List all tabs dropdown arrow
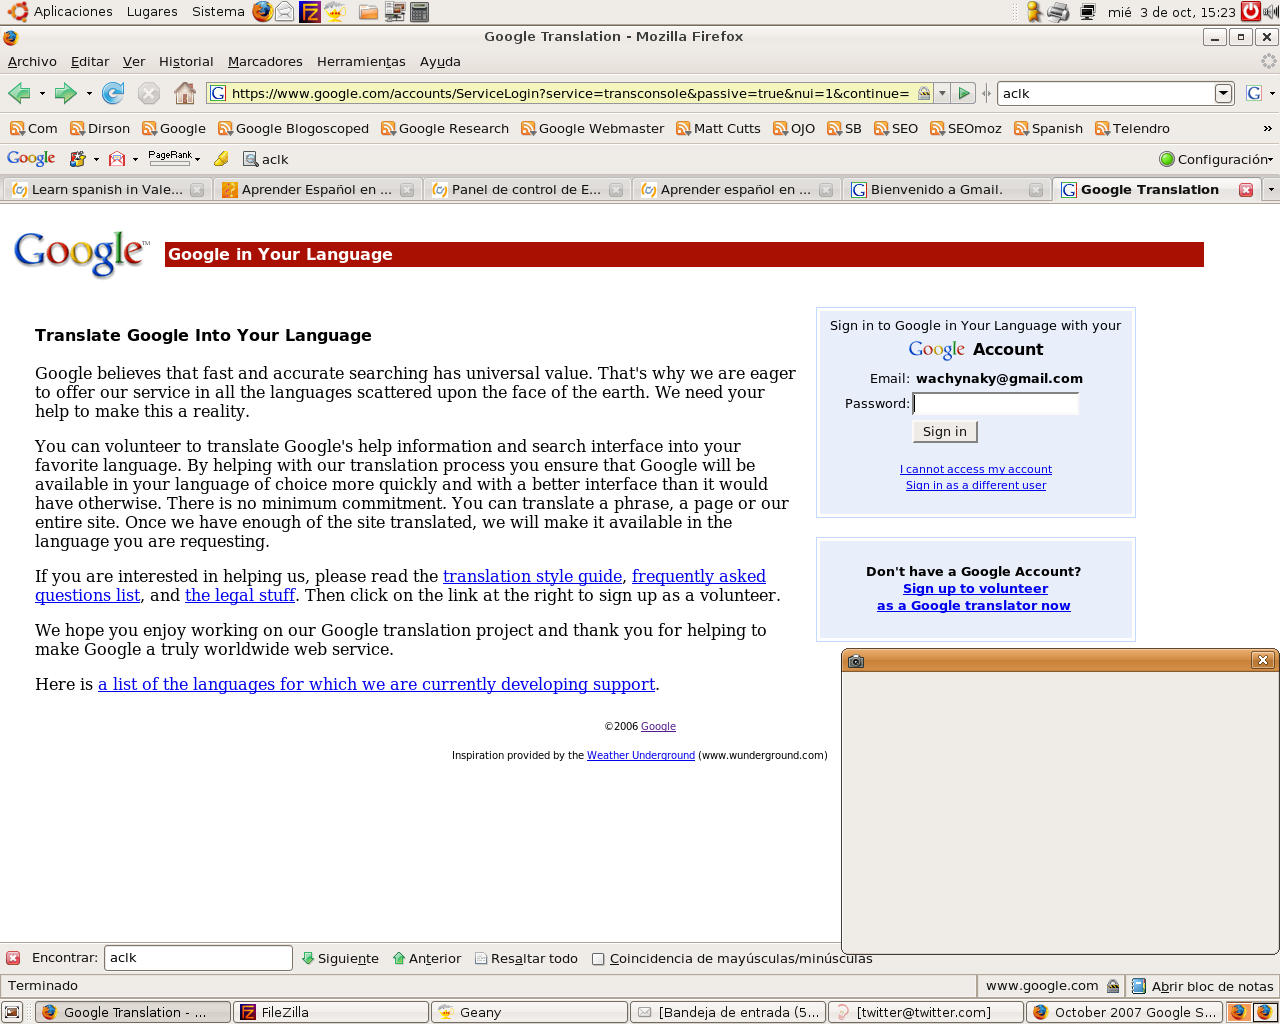1280x1024 pixels. pyautogui.click(x=1271, y=189)
